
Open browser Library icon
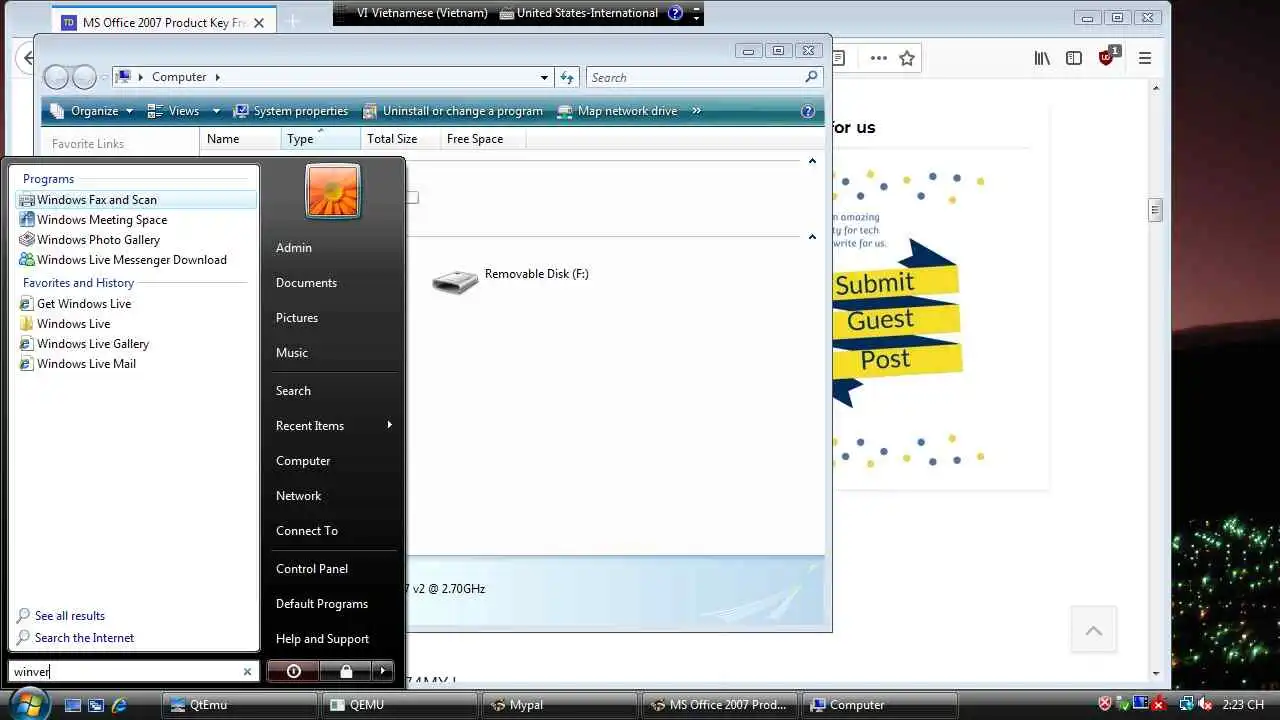[1042, 58]
